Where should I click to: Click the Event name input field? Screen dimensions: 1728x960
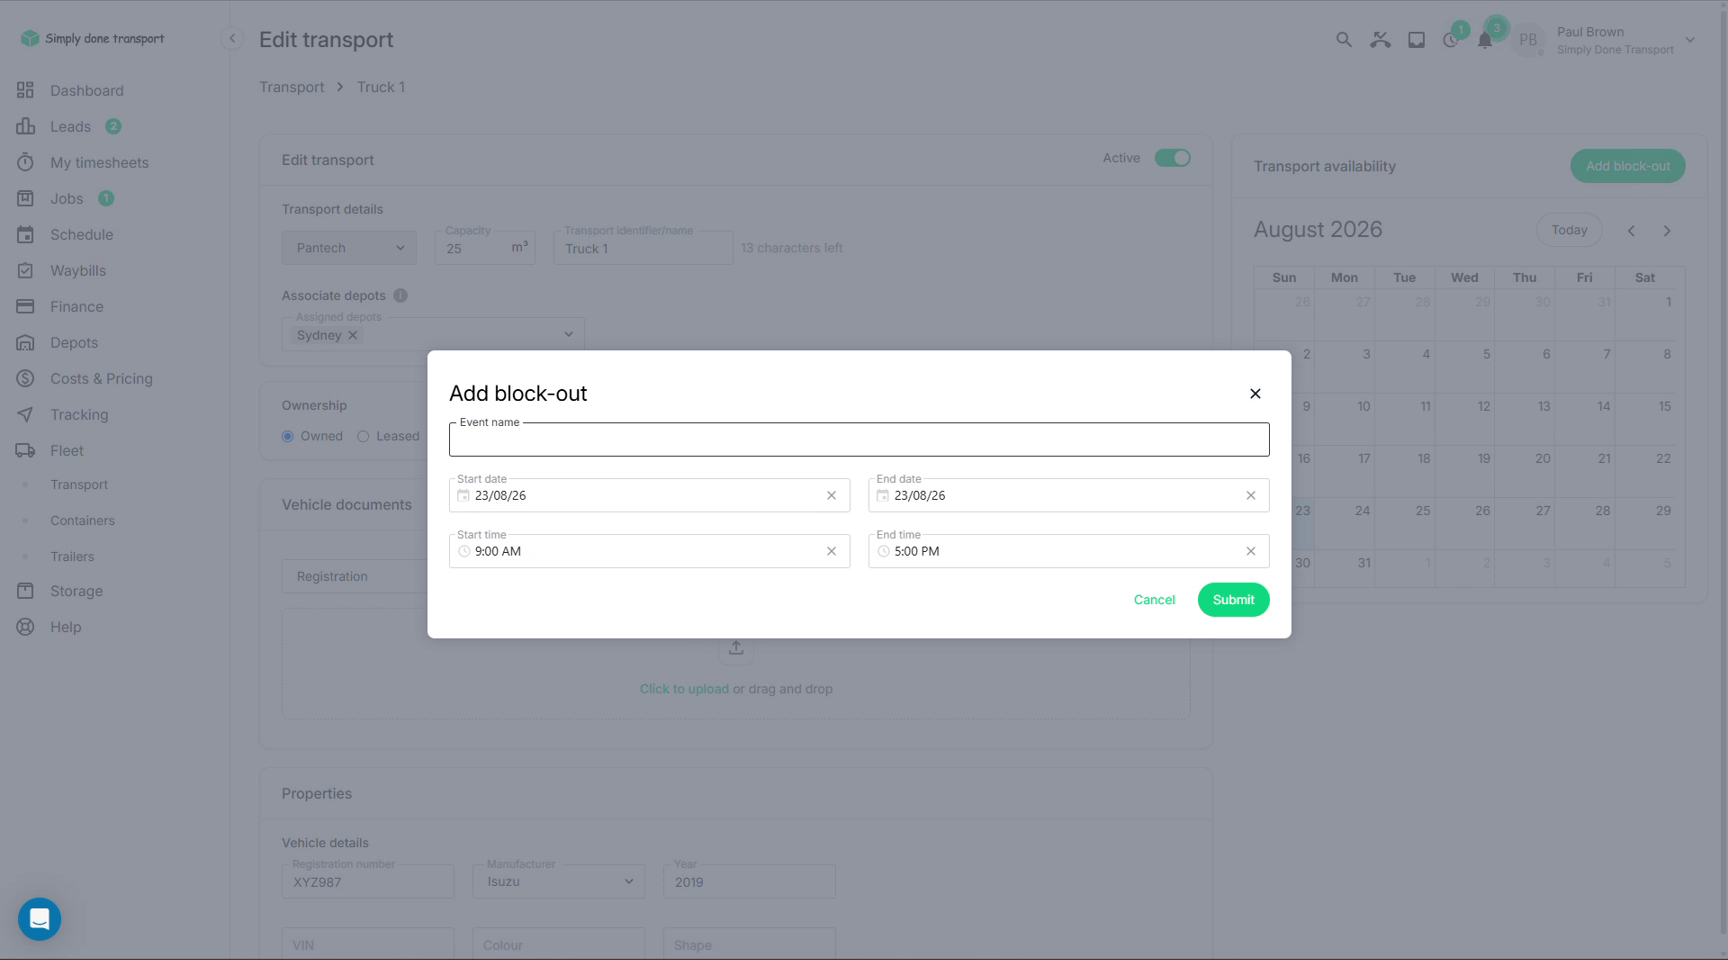(859, 439)
